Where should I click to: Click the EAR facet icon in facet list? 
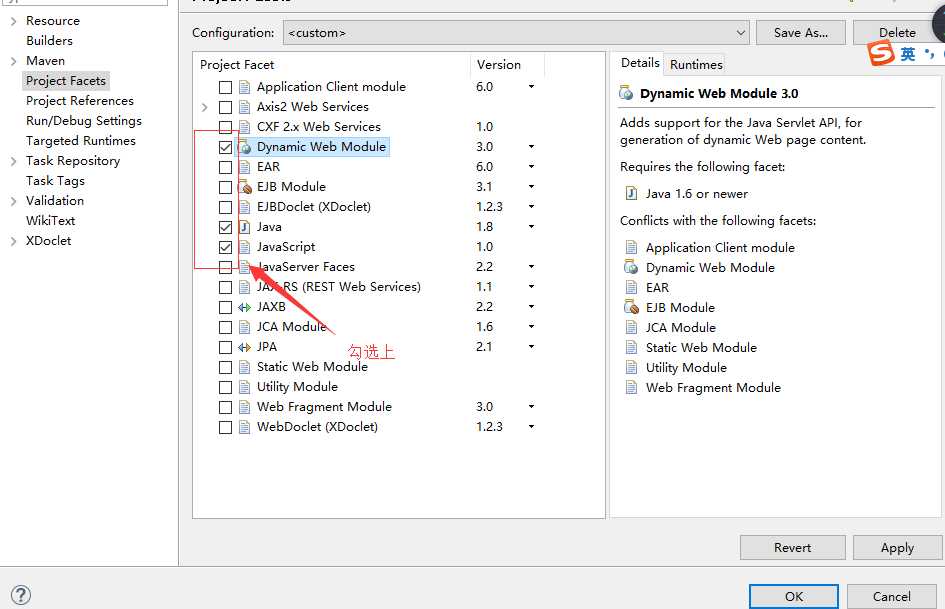pyautogui.click(x=245, y=167)
